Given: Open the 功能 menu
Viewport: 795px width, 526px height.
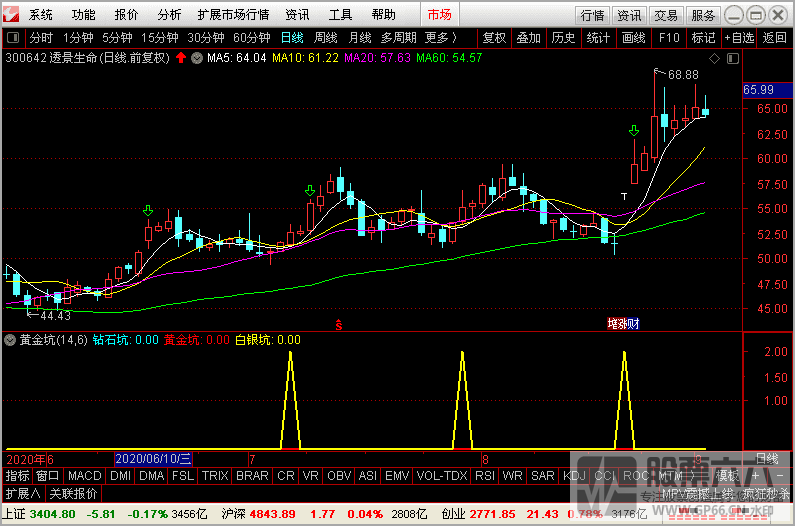Looking at the screenshot, I should (x=83, y=15).
